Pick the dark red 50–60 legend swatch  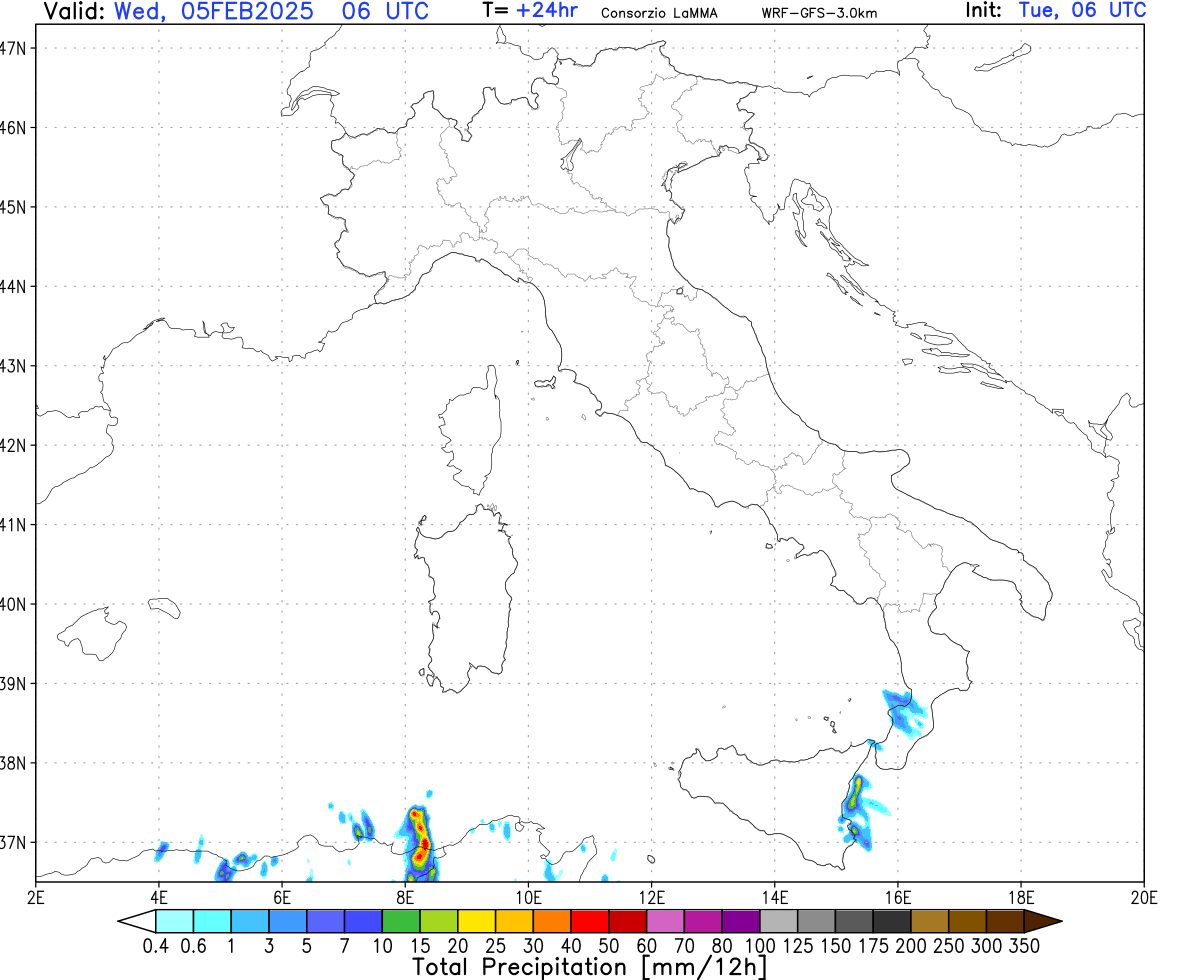[x=628, y=921]
